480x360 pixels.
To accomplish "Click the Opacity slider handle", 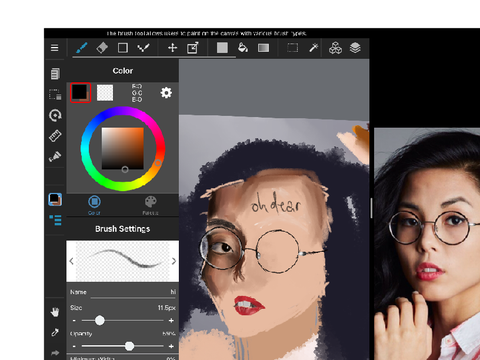I will click(x=129, y=346).
